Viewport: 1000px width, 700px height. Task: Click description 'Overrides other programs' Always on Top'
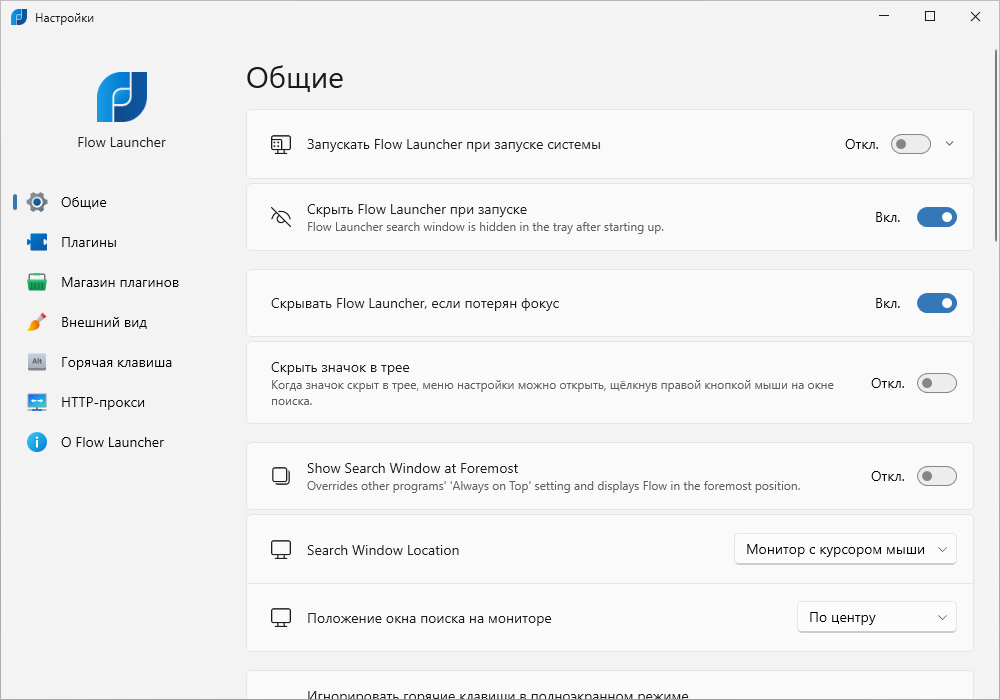click(x=554, y=486)
